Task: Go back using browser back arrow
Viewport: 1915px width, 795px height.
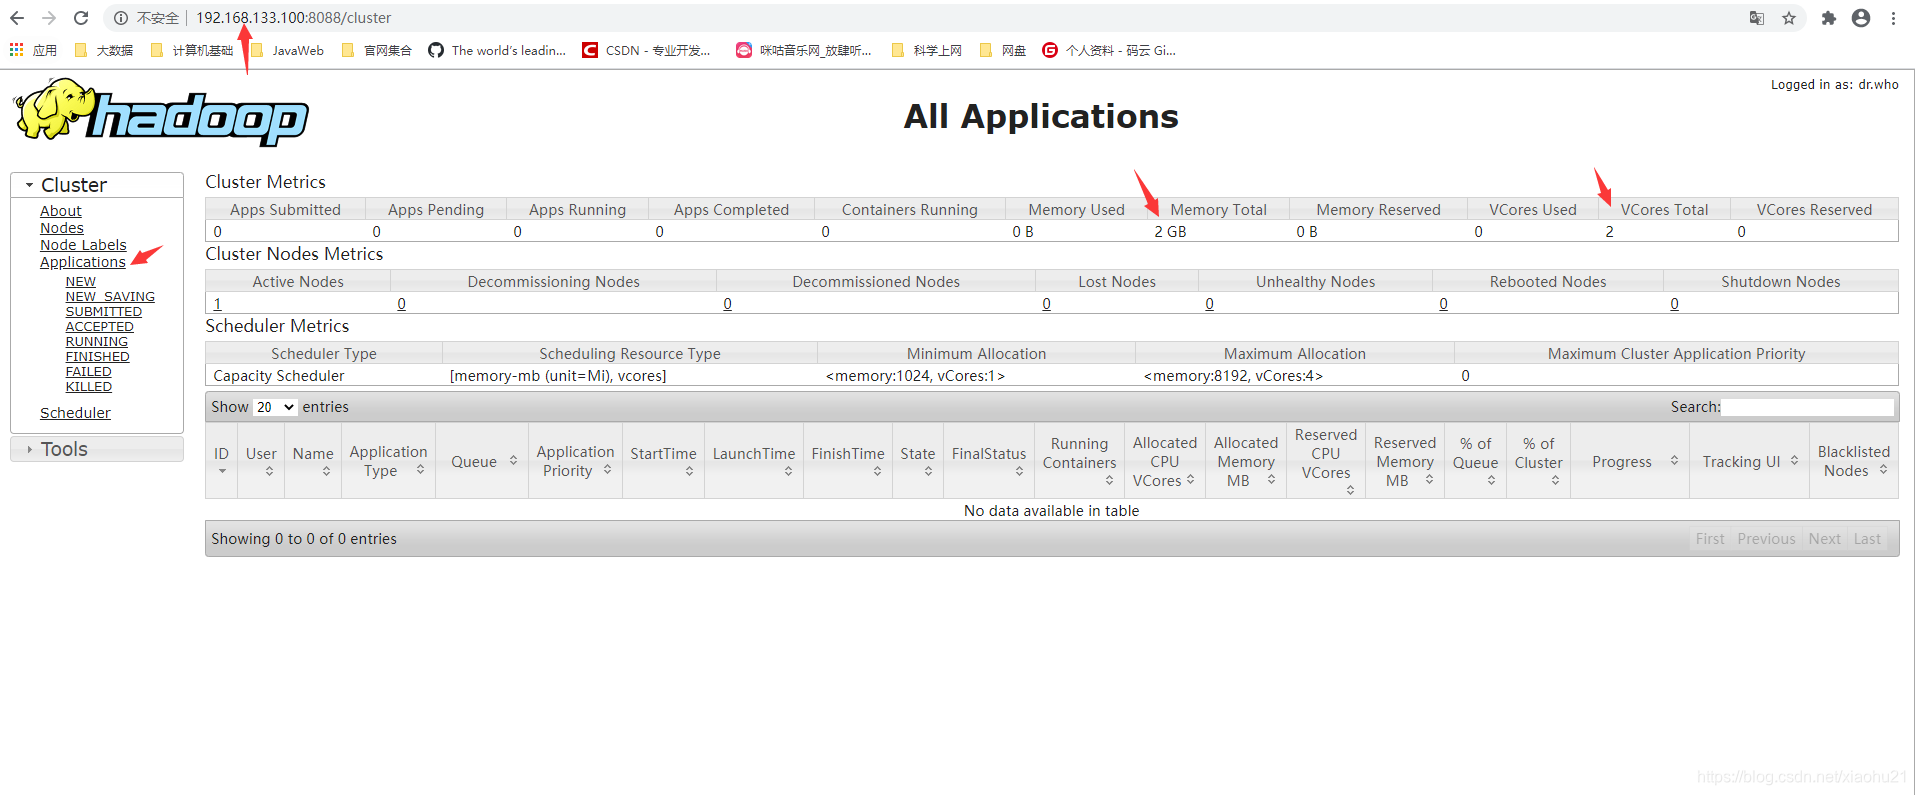Action: 17,18
